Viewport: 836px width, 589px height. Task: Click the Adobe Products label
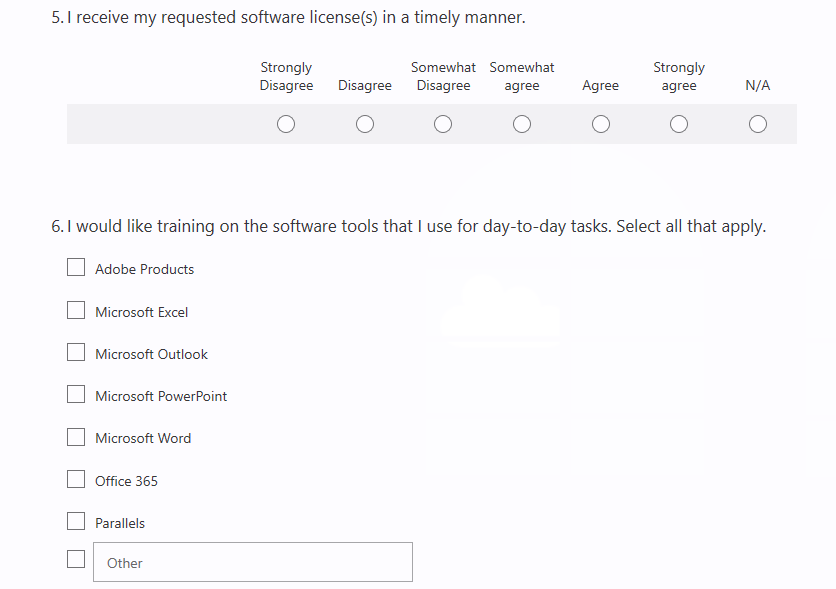click(144, 270)
